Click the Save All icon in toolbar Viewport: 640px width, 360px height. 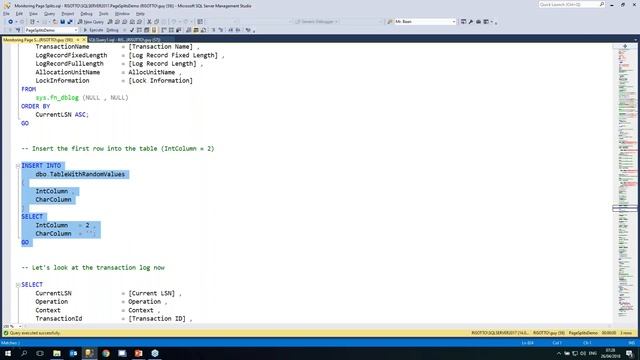coord(70,22)
